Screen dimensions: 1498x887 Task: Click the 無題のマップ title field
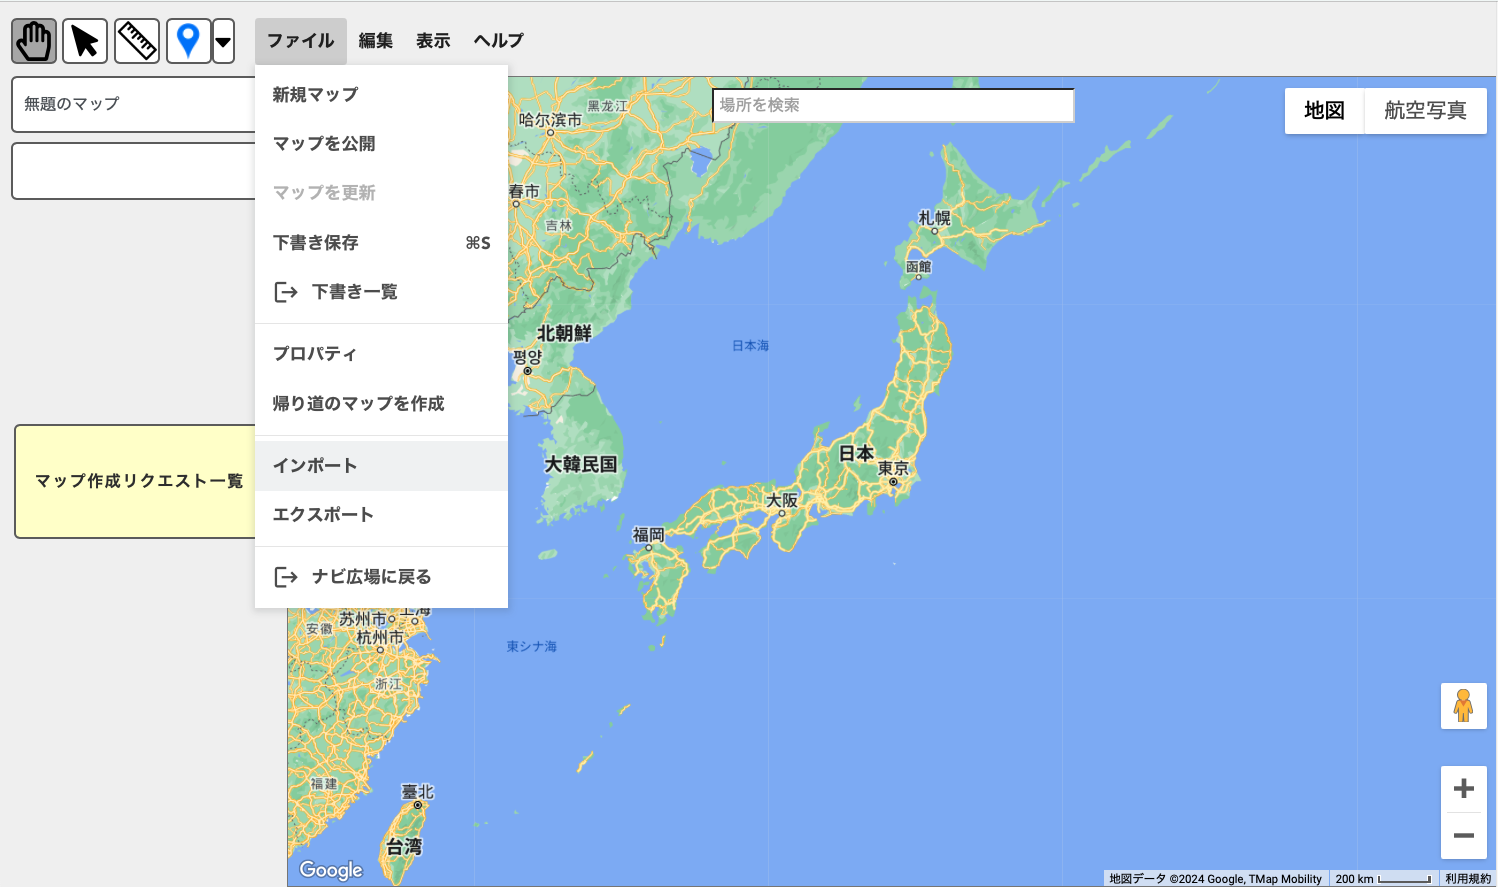[133, 104]
